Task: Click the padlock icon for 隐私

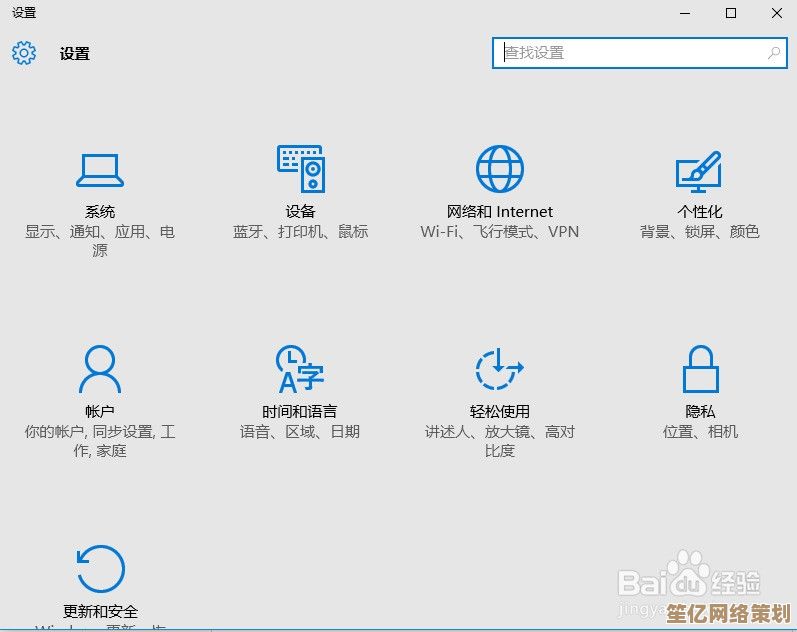Action: click(700, 369)
